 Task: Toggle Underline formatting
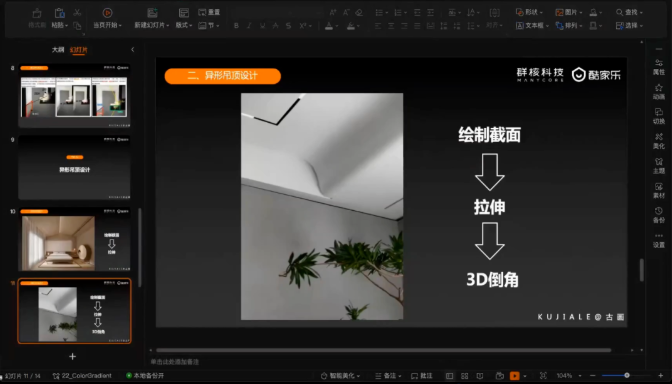[262, 26]
